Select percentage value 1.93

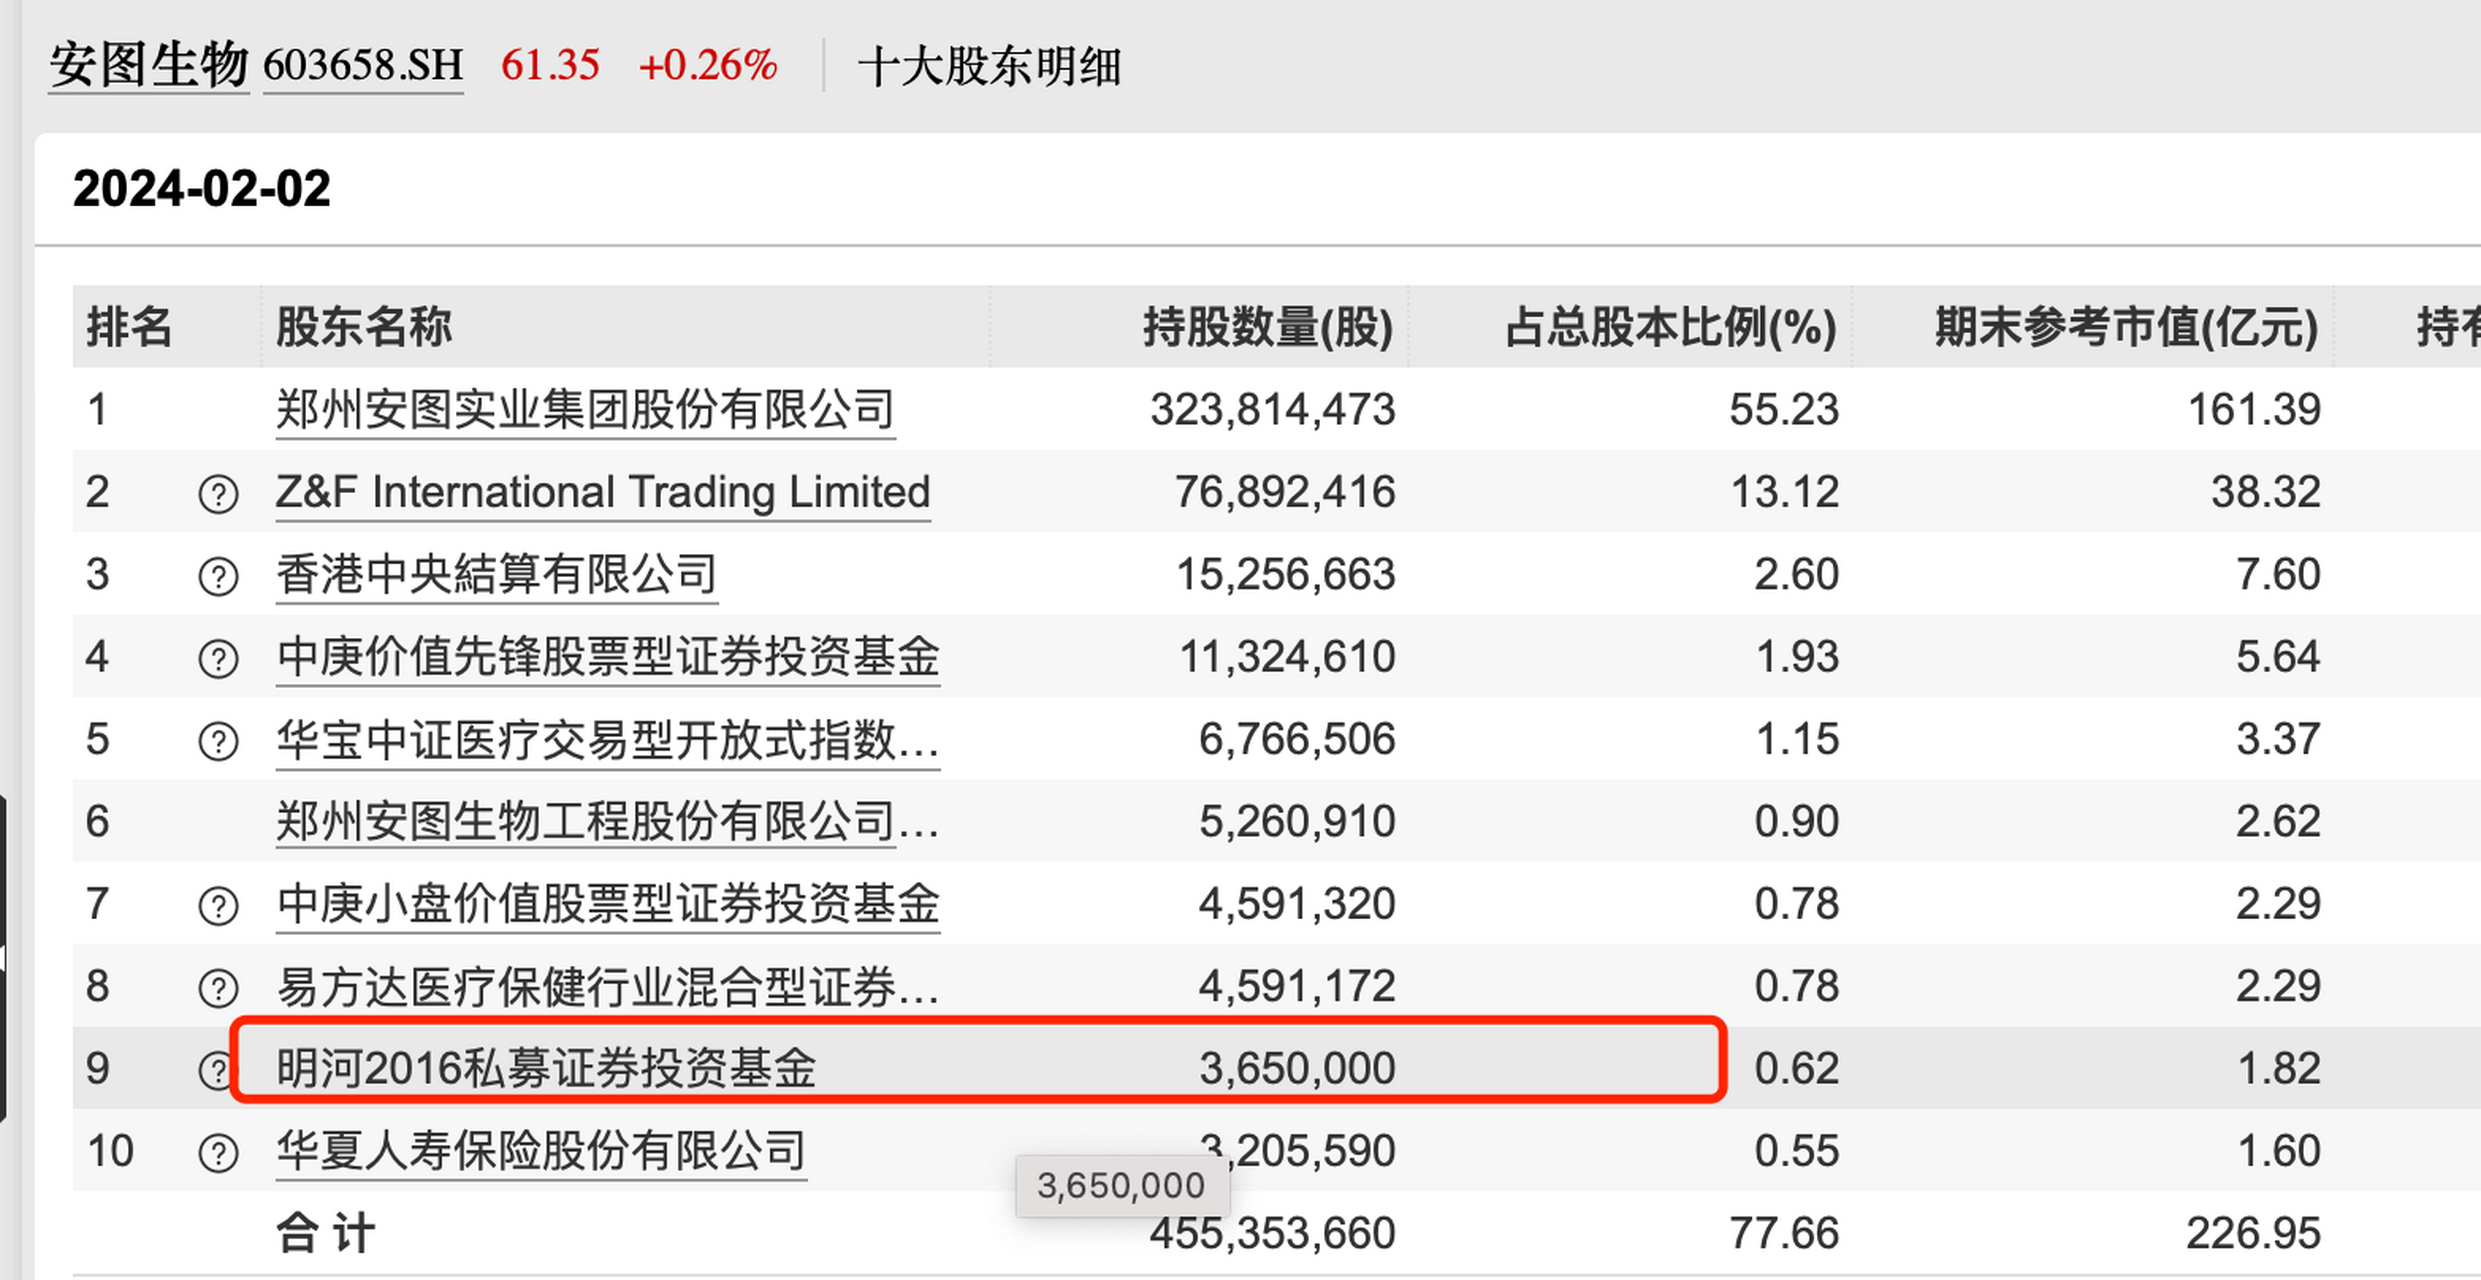pyautogui.click(x=1797, y=657)
